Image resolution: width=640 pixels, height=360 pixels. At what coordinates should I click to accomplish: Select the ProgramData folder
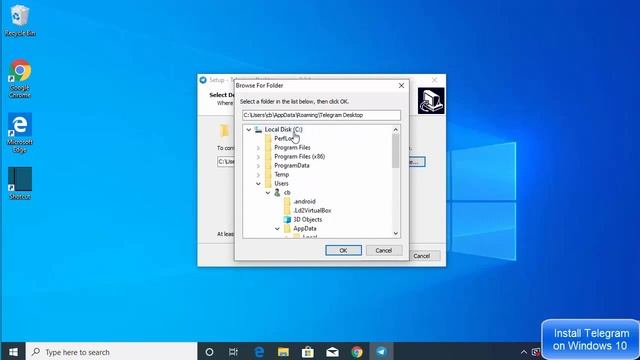[x=292, y=165]
